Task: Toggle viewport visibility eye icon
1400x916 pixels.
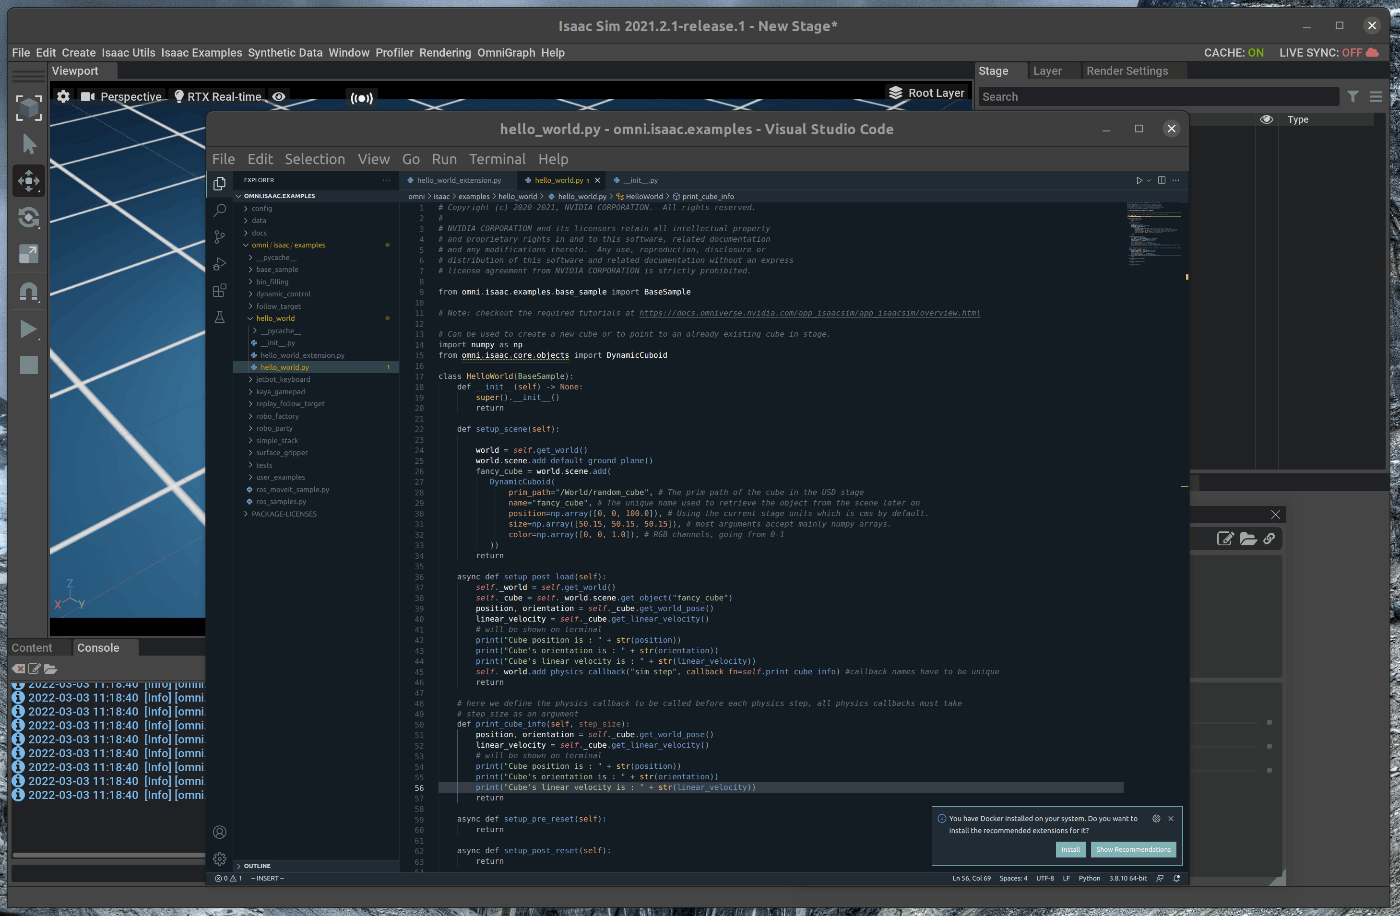Action: click(279, 97)
